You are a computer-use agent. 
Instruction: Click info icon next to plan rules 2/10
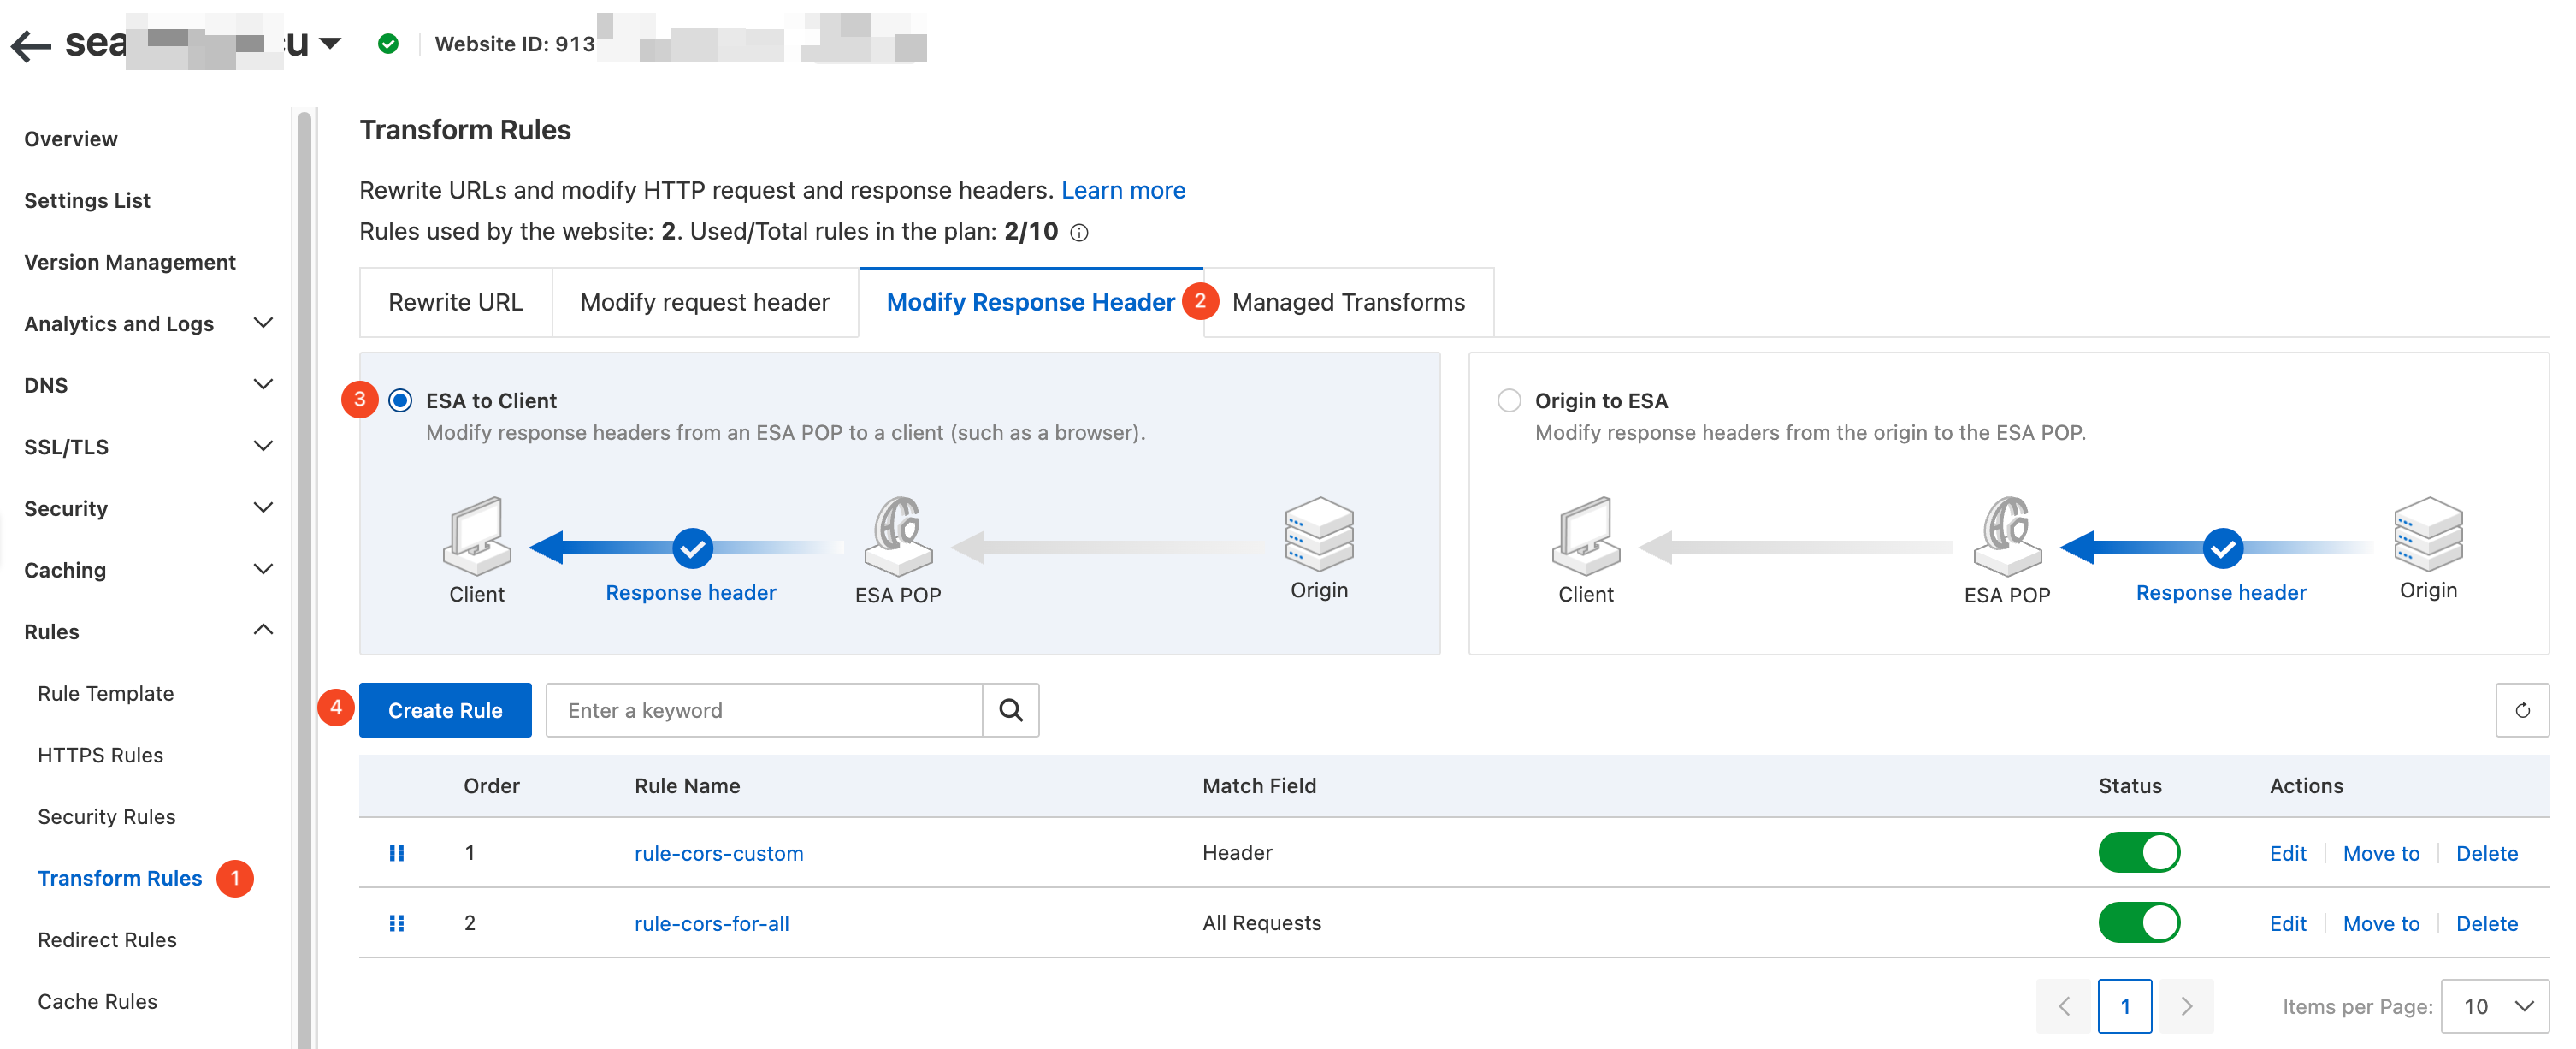[1079, 233]
